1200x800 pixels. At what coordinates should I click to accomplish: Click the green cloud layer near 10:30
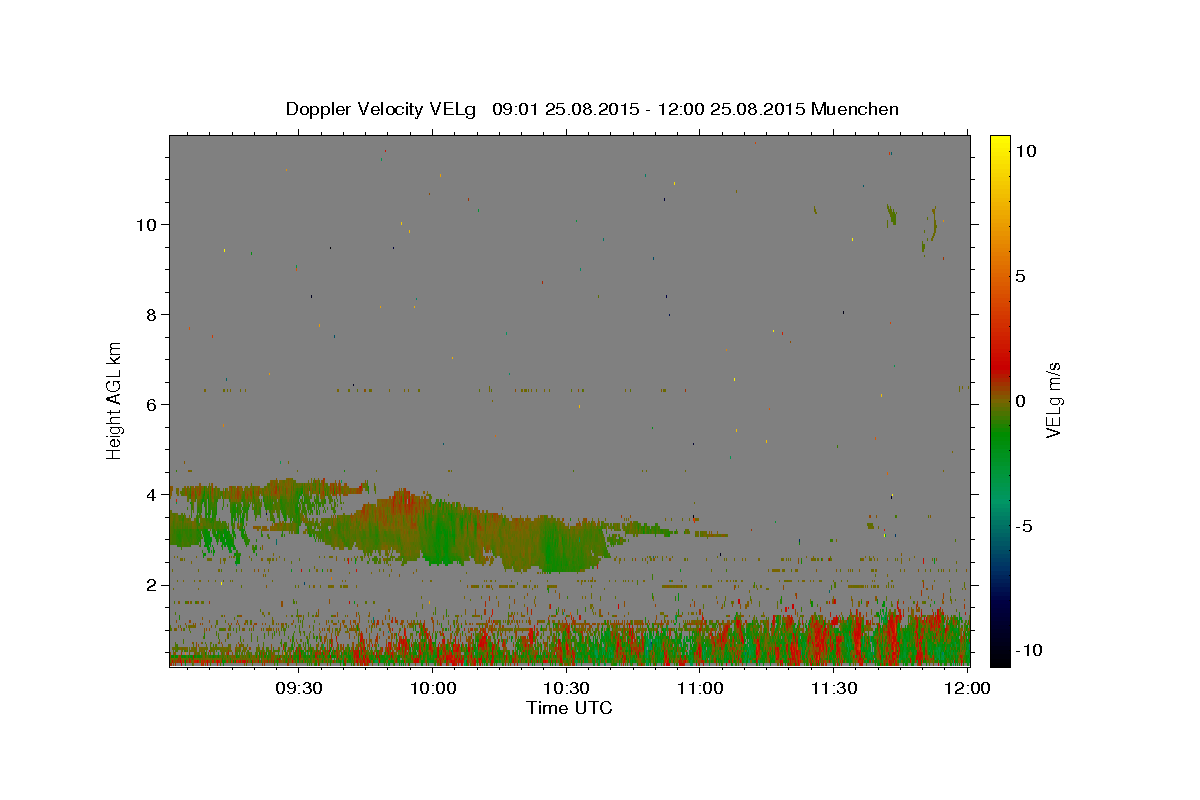[560, 545]
